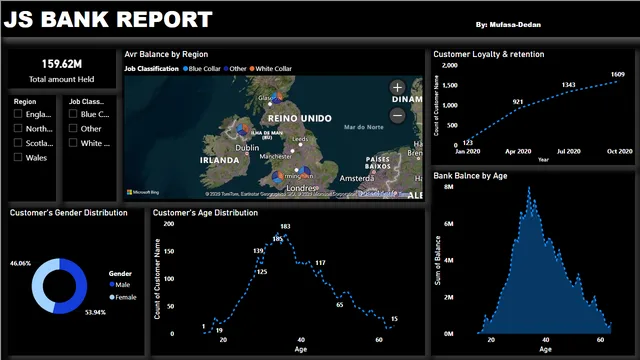640x360 pixels.
Task: Click the Avr Balance by Region title
Action: [x=166, y=54]
